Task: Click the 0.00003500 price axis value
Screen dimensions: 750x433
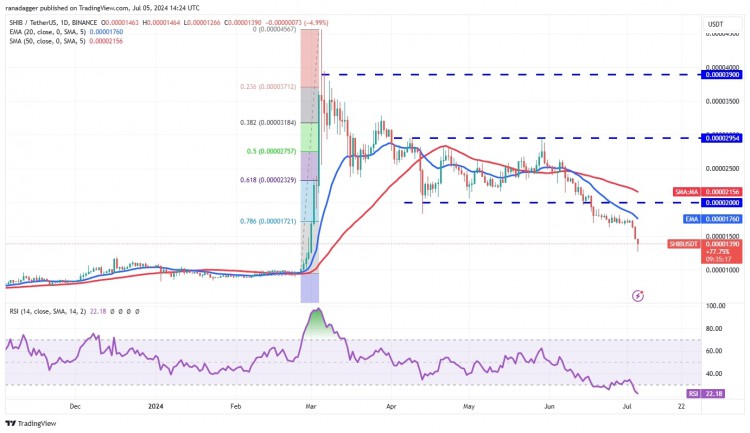Action: tap(722, 101)
